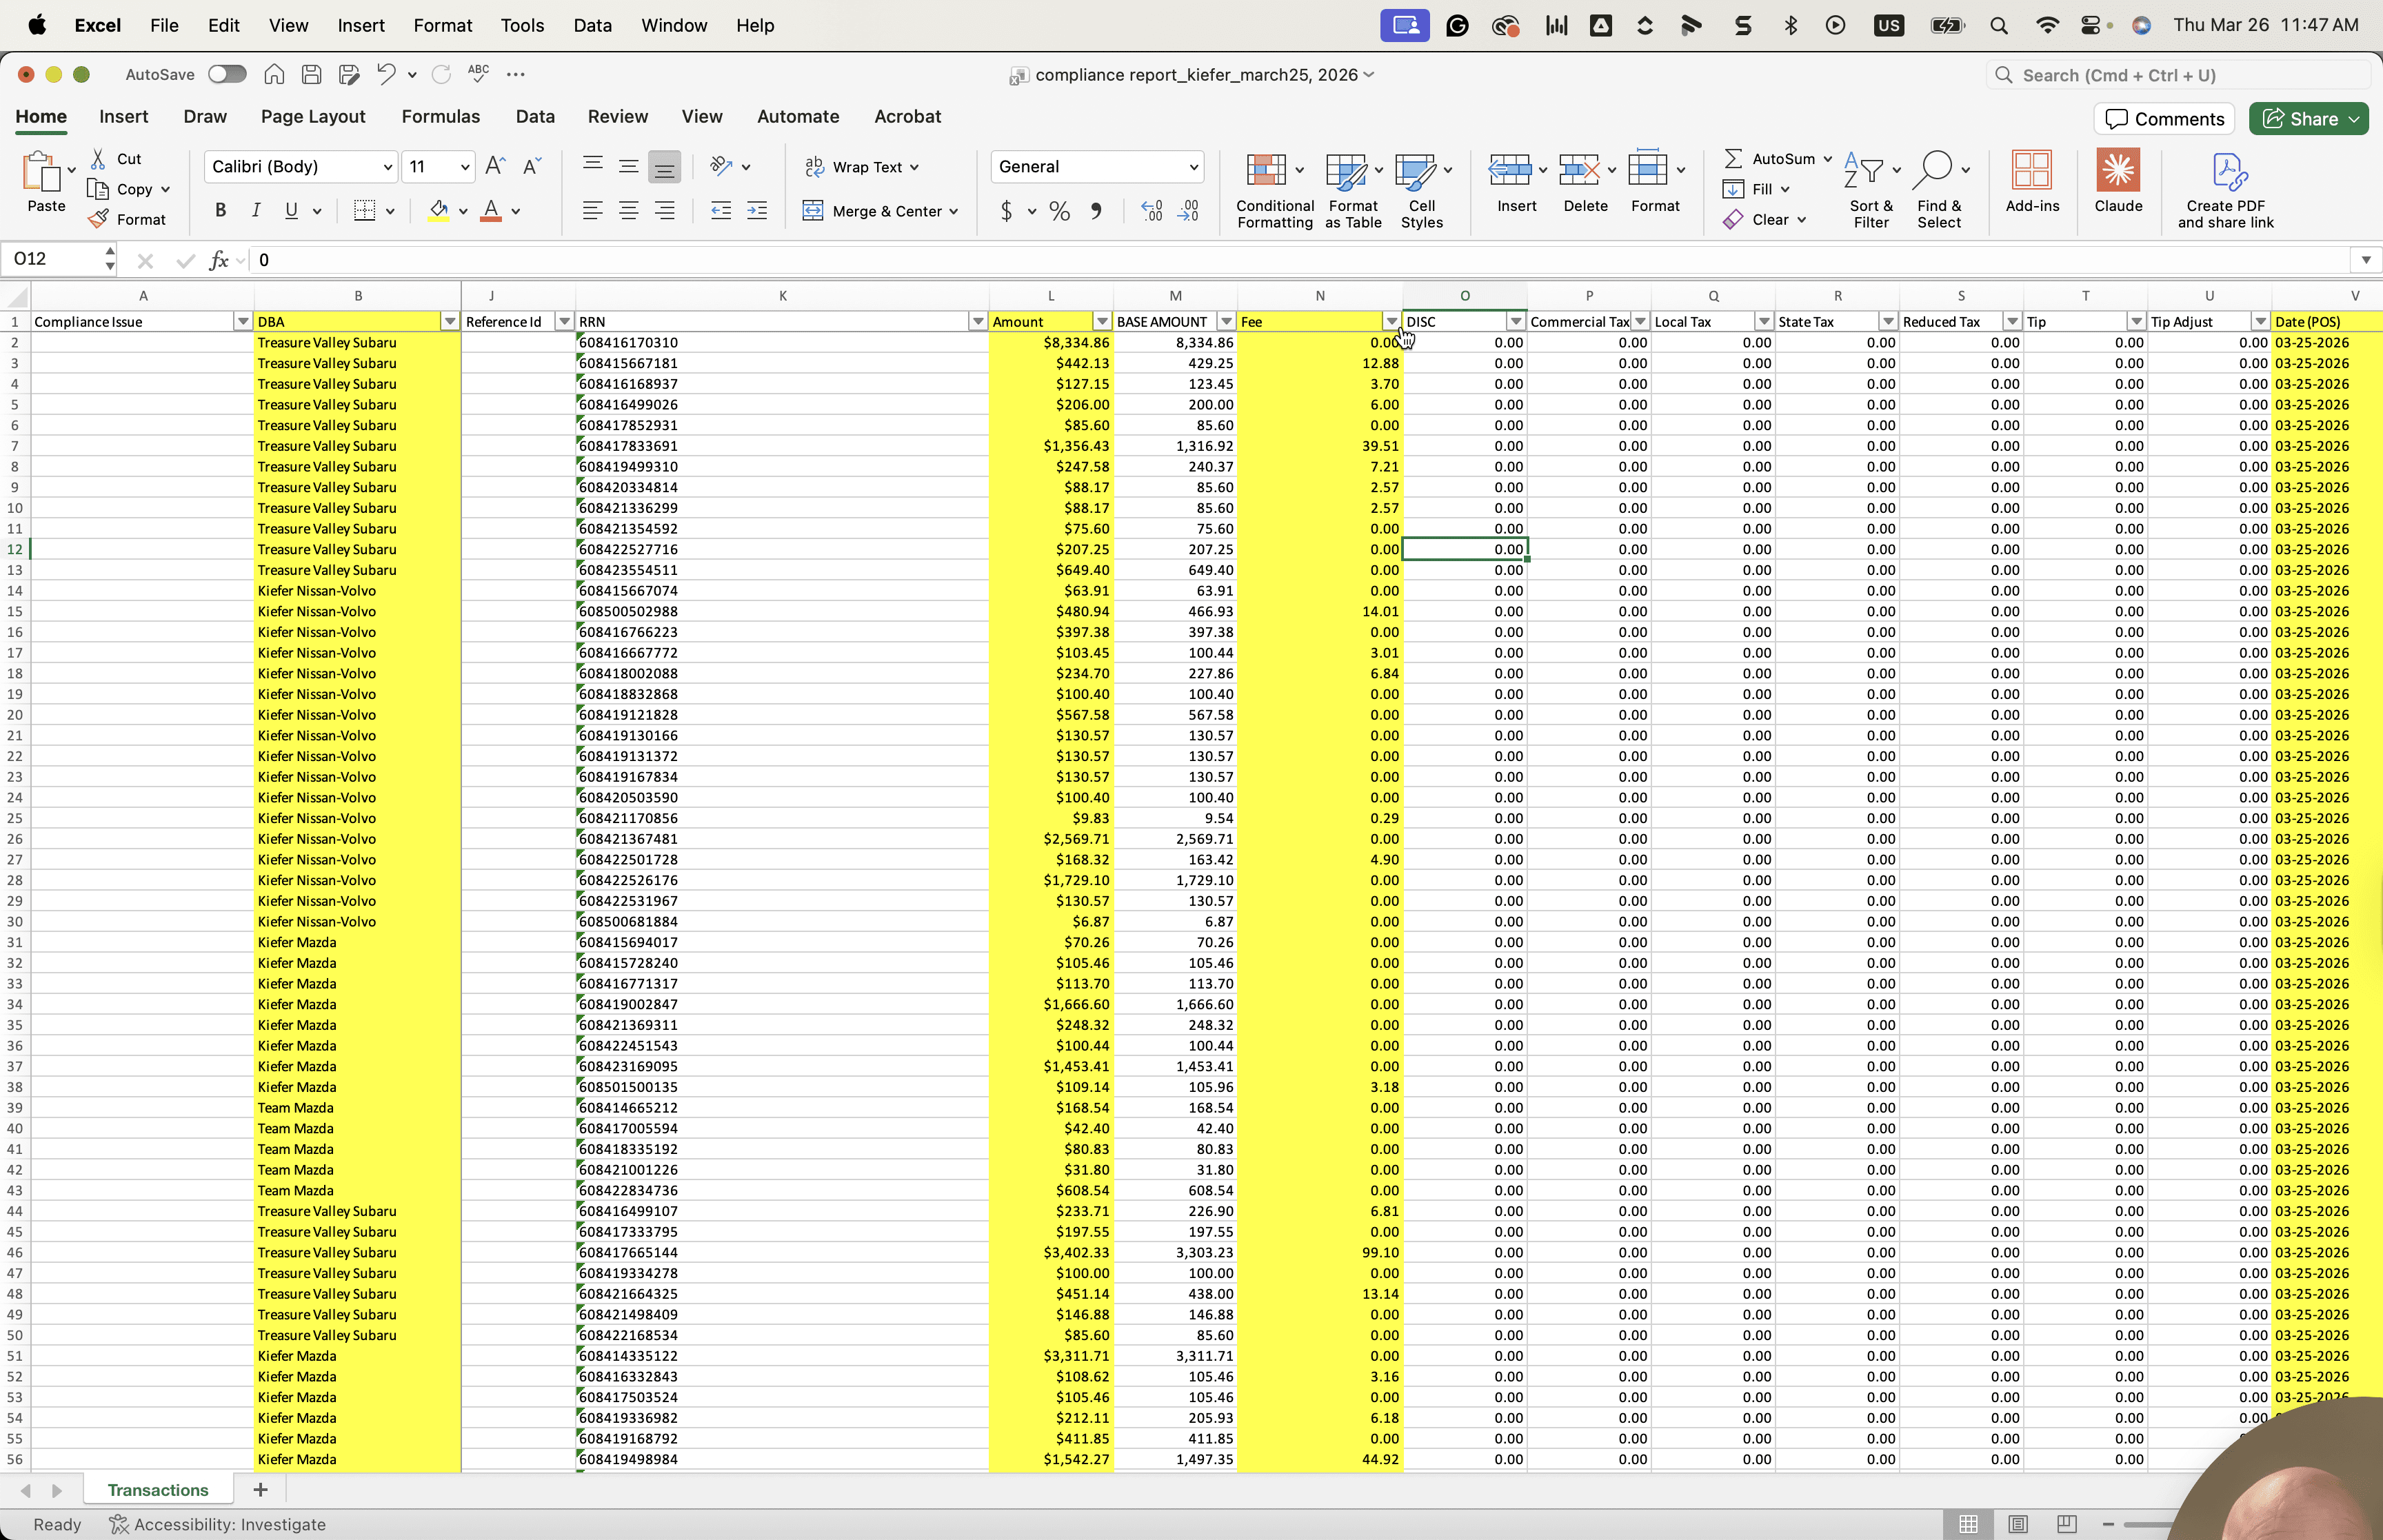This screenshot has width=2383, height=1540.
Task: Click the Decrease Font Size icon
Action: [x=532, y=167]
